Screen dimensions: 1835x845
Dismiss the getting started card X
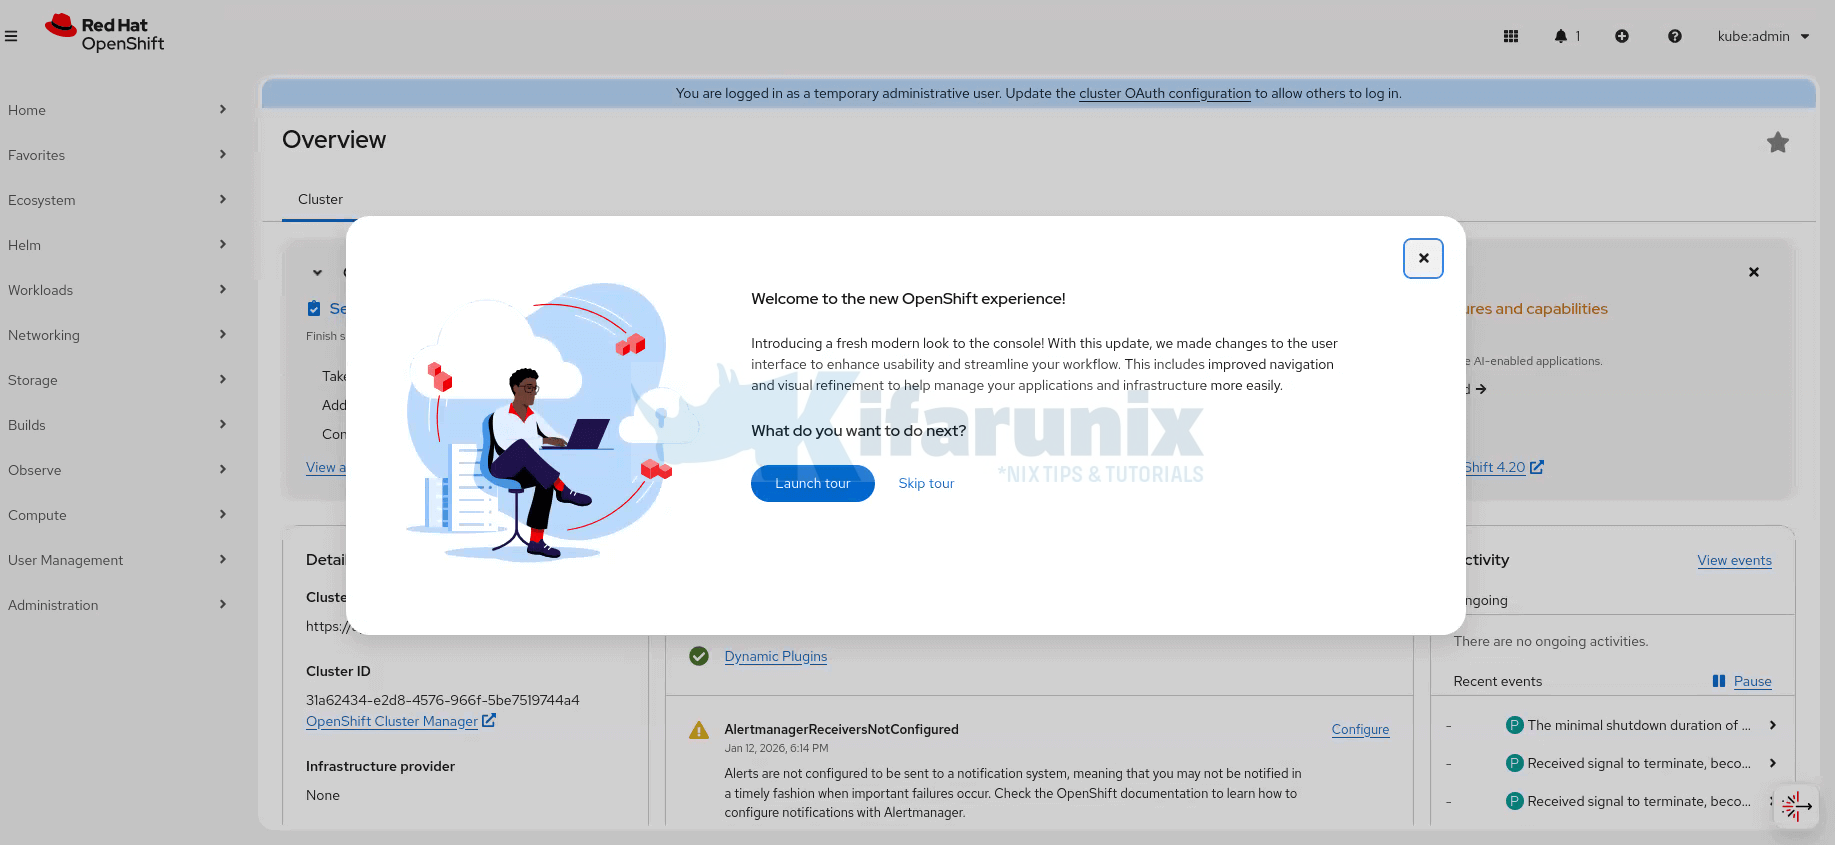1754,272
